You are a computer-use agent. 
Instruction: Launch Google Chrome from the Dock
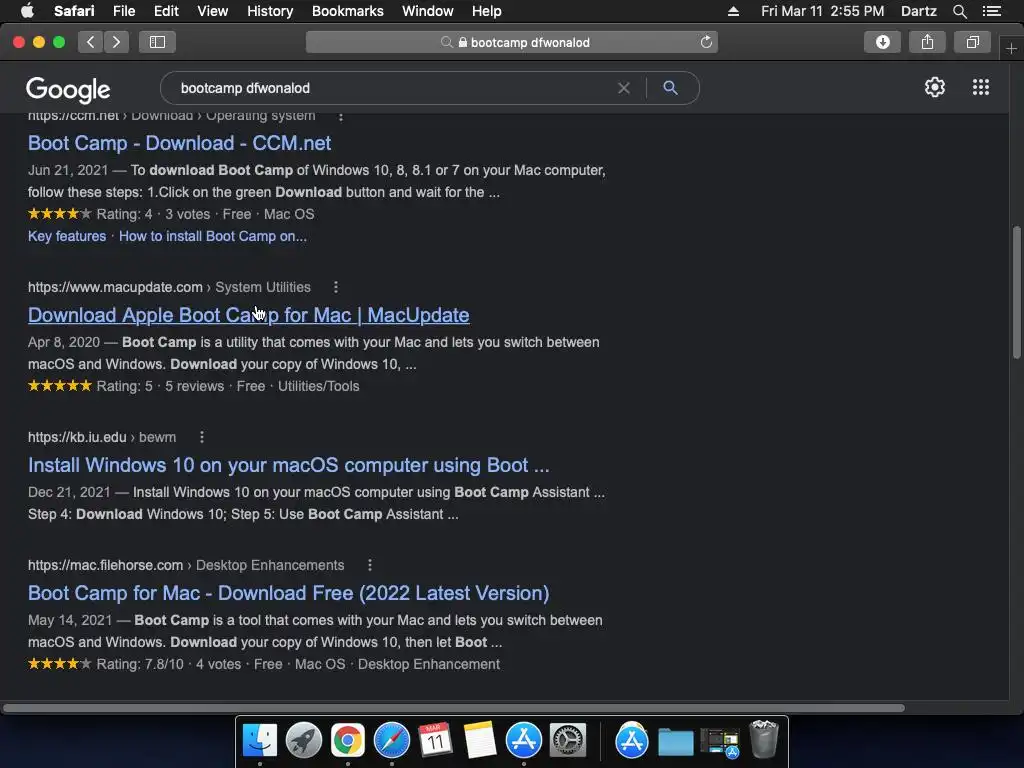(x=347, y=741)
